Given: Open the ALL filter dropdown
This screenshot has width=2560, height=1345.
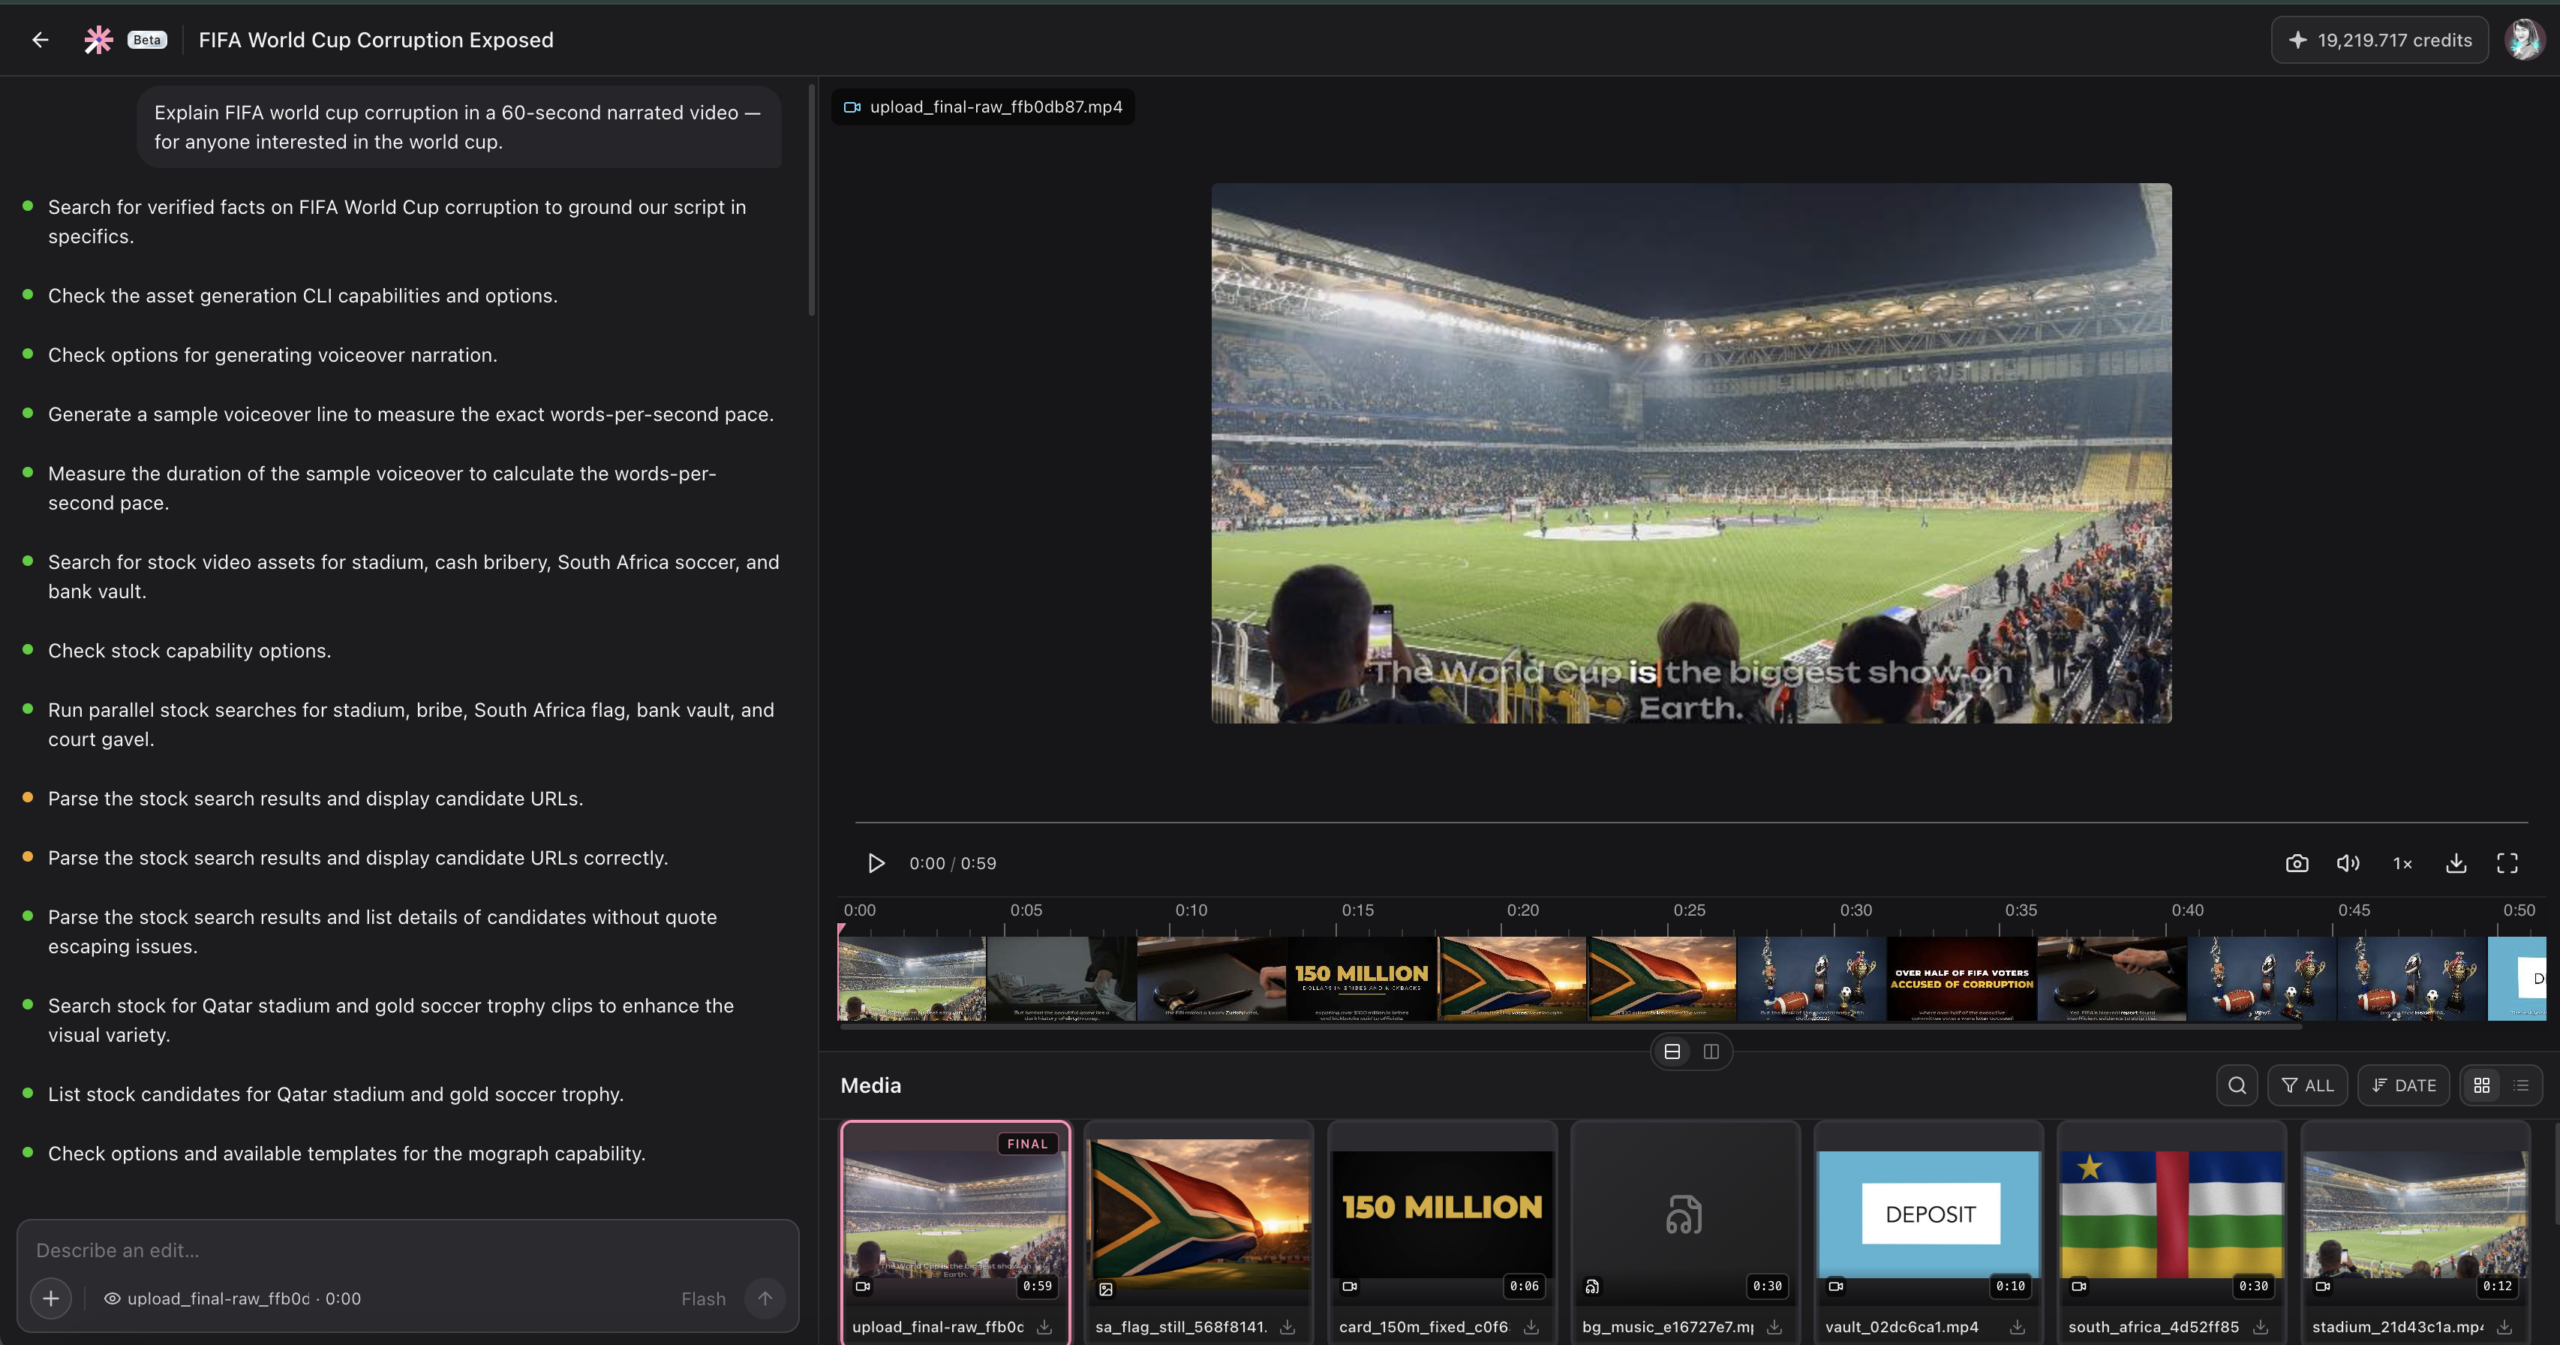Looking at the screenshot, I should tap(2307, 1085).
